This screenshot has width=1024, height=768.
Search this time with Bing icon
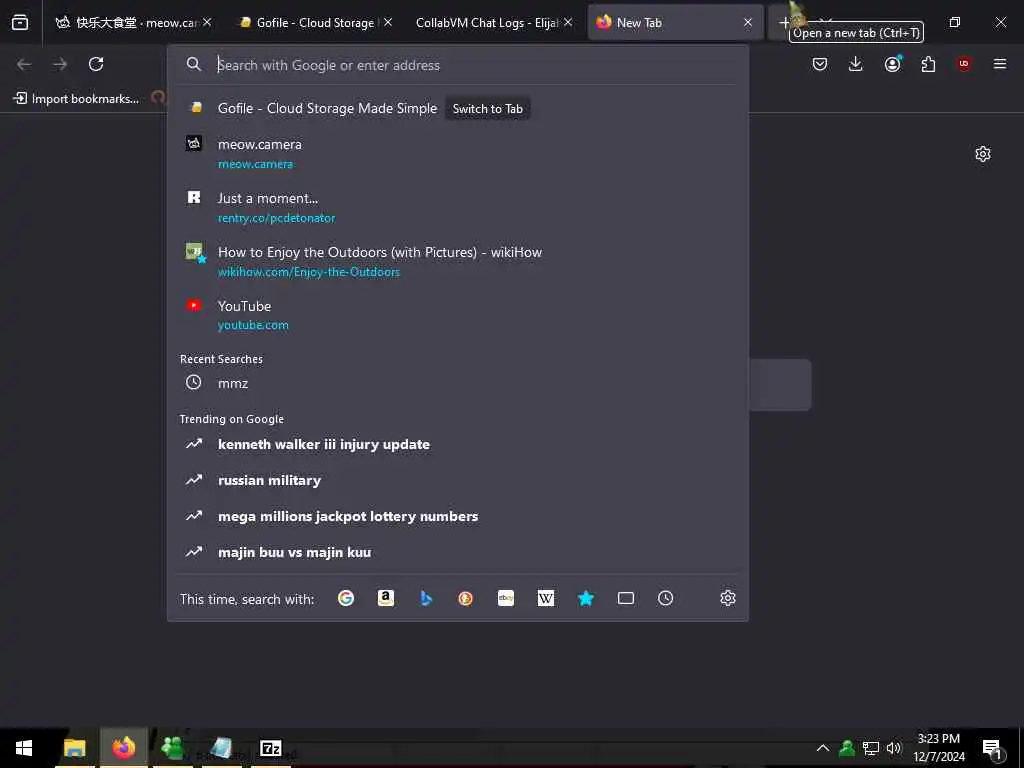[426, 598]
